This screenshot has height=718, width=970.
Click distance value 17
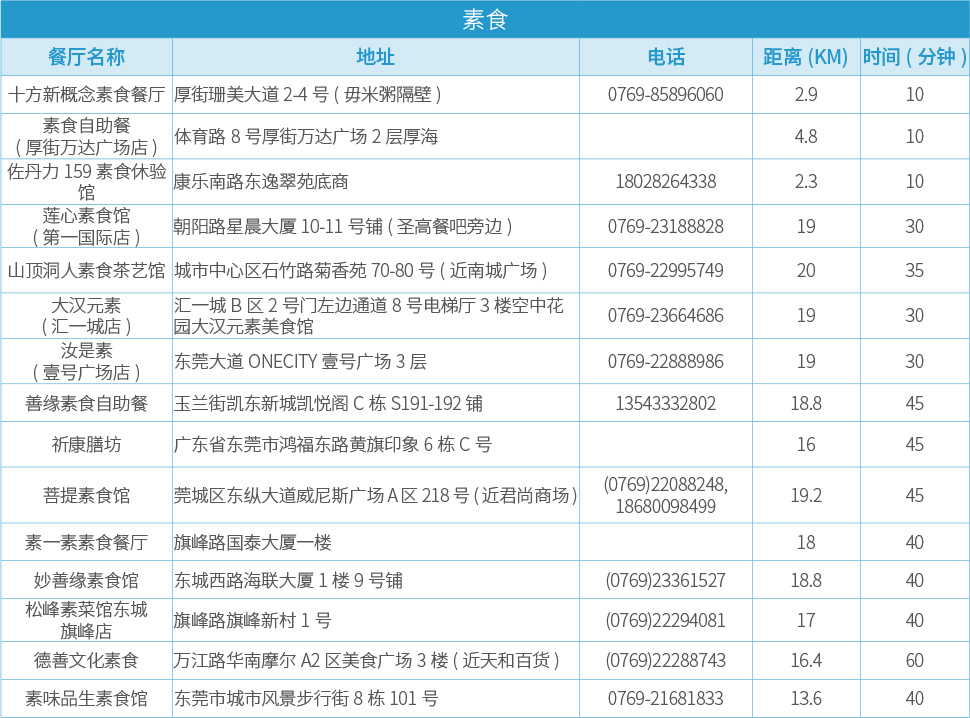806,620
